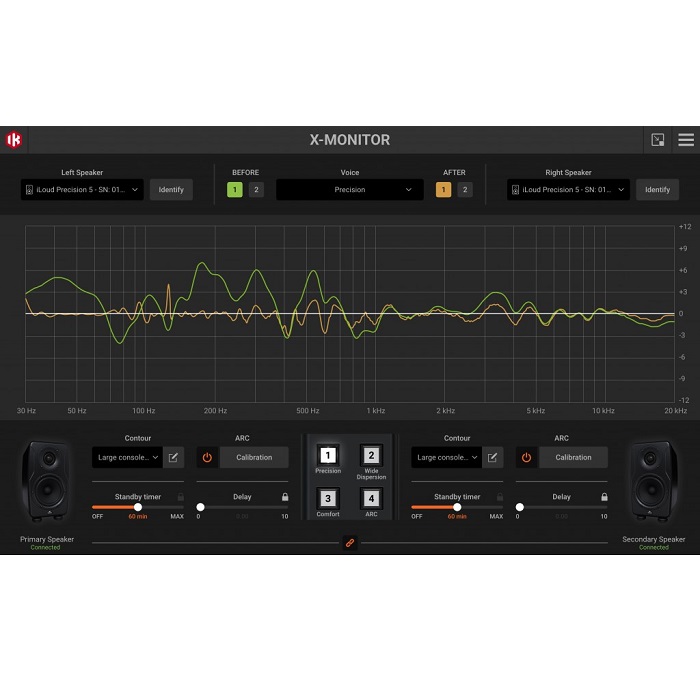Click the IK Multimedia logo icon
700x700 pixels.
(x=14, y=140)
